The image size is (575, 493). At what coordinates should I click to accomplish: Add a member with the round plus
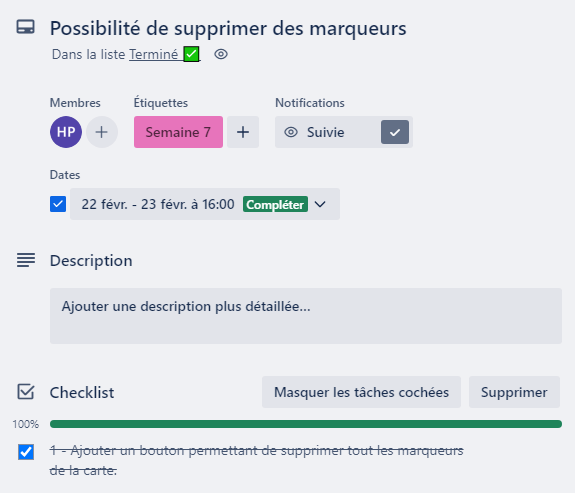pos(102,132)
